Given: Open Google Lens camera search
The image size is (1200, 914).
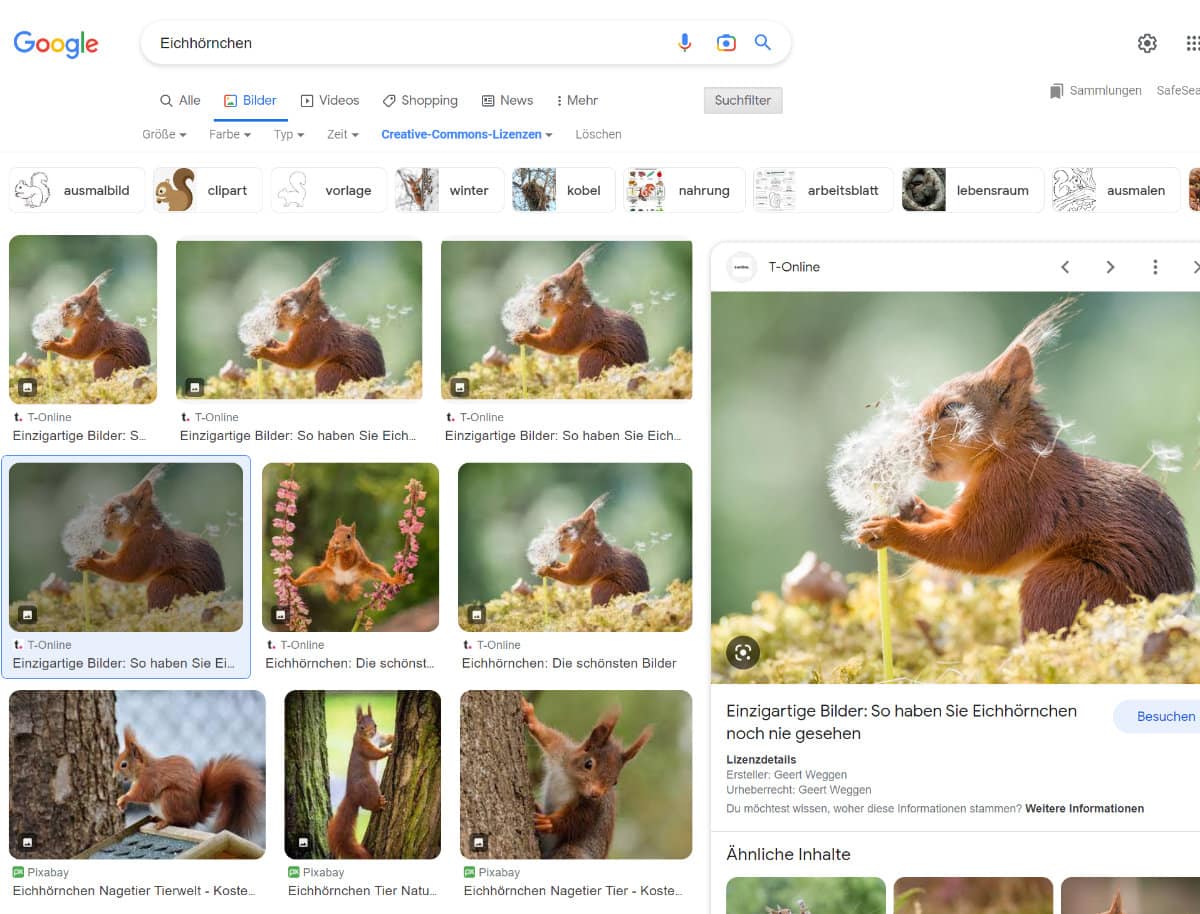Looking at the screenshot, I should tap(726, 43).
